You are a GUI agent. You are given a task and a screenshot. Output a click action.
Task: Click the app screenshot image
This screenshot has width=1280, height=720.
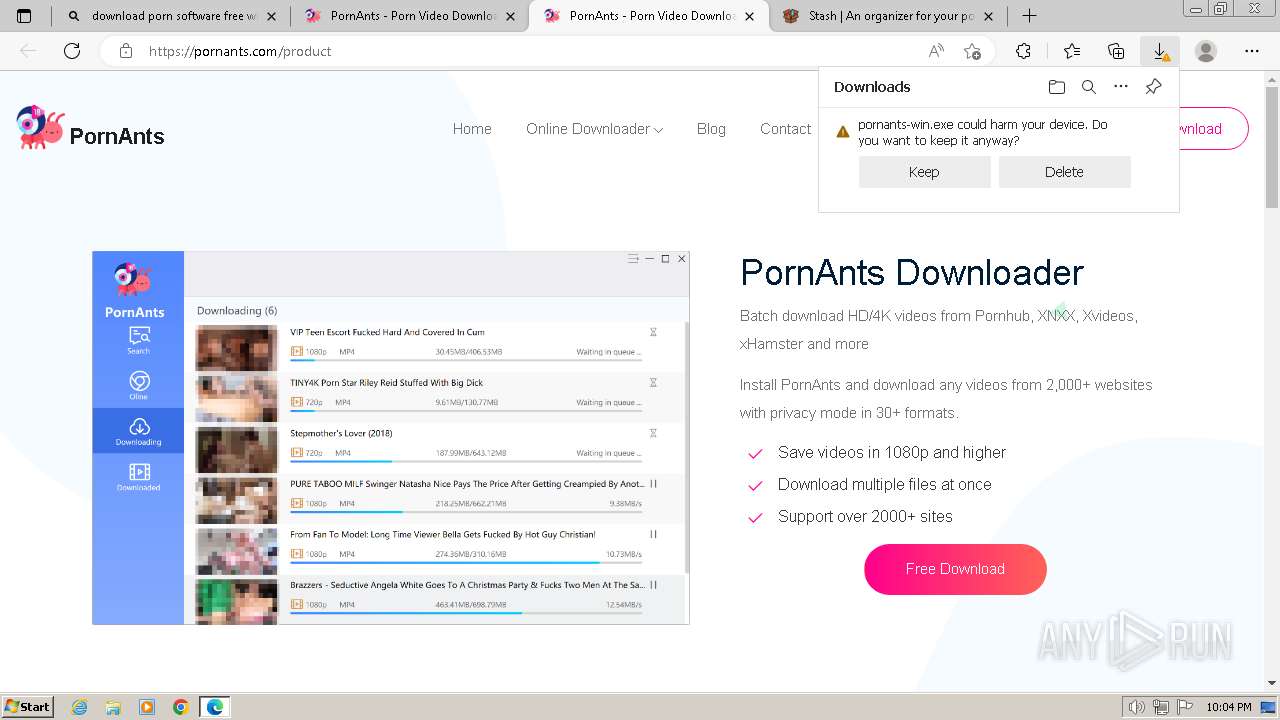(x=391, y=438)
